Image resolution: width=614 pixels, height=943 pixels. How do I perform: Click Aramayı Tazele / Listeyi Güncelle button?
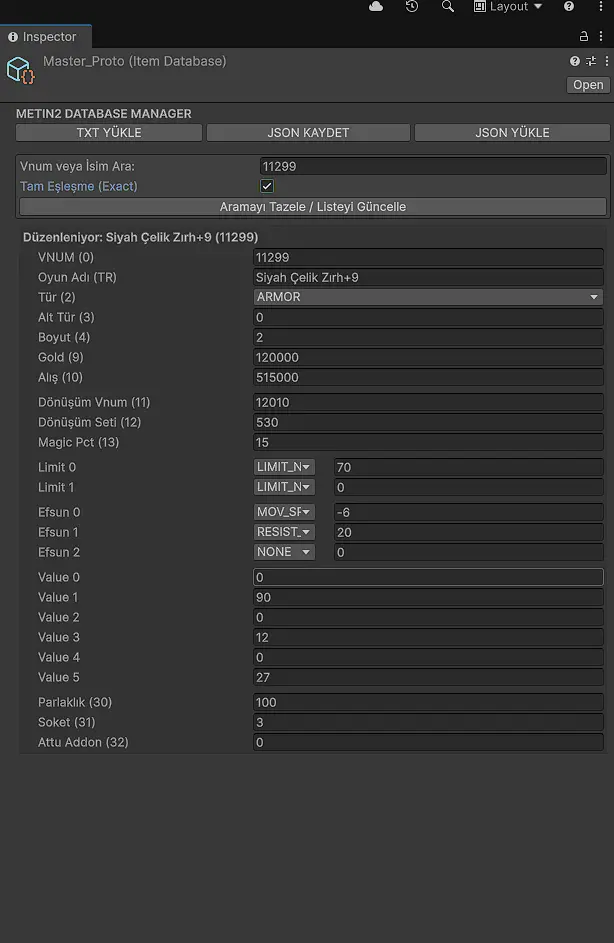(x=312, y=207)
